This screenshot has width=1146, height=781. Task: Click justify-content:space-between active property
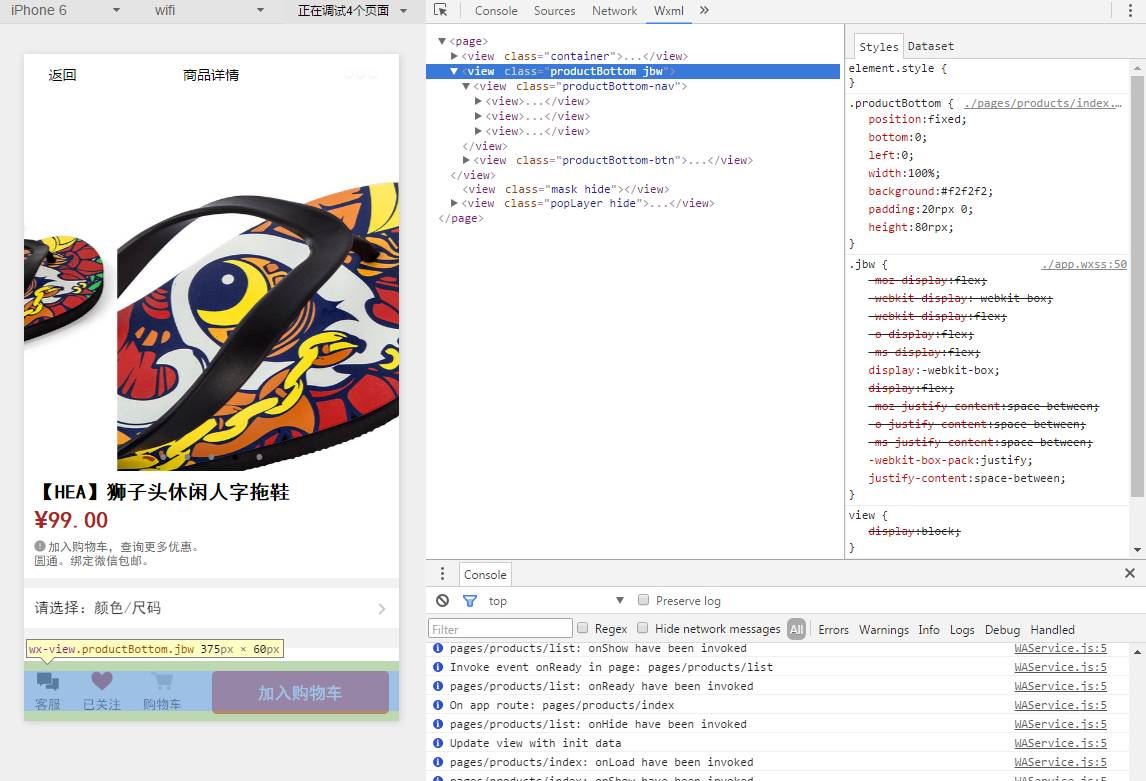[x=966, y=478]
